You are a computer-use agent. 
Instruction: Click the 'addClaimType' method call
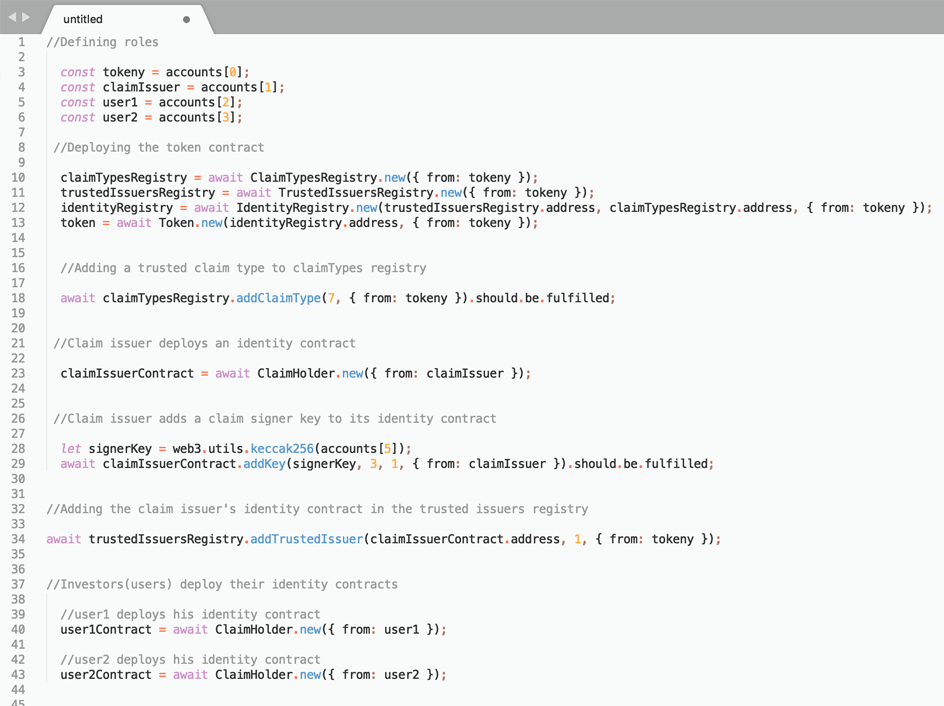(x=278, y=298)
